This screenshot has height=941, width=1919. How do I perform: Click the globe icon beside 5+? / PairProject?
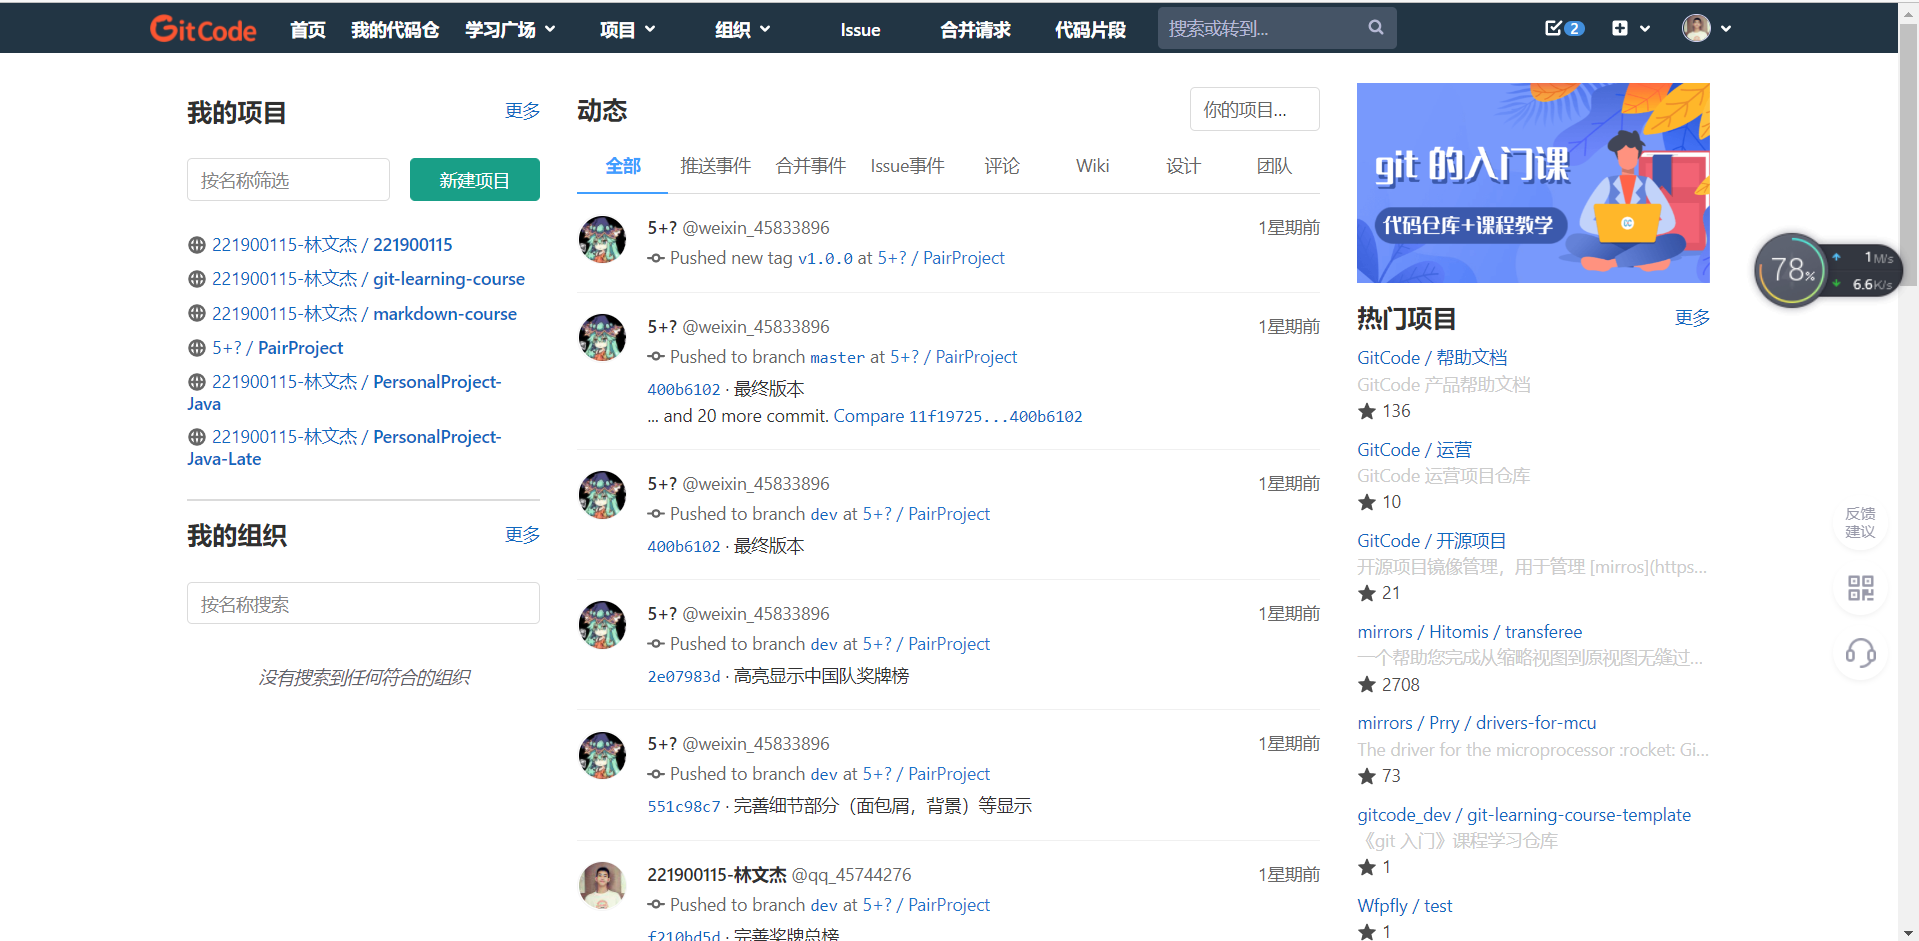(x=197, y=348)
